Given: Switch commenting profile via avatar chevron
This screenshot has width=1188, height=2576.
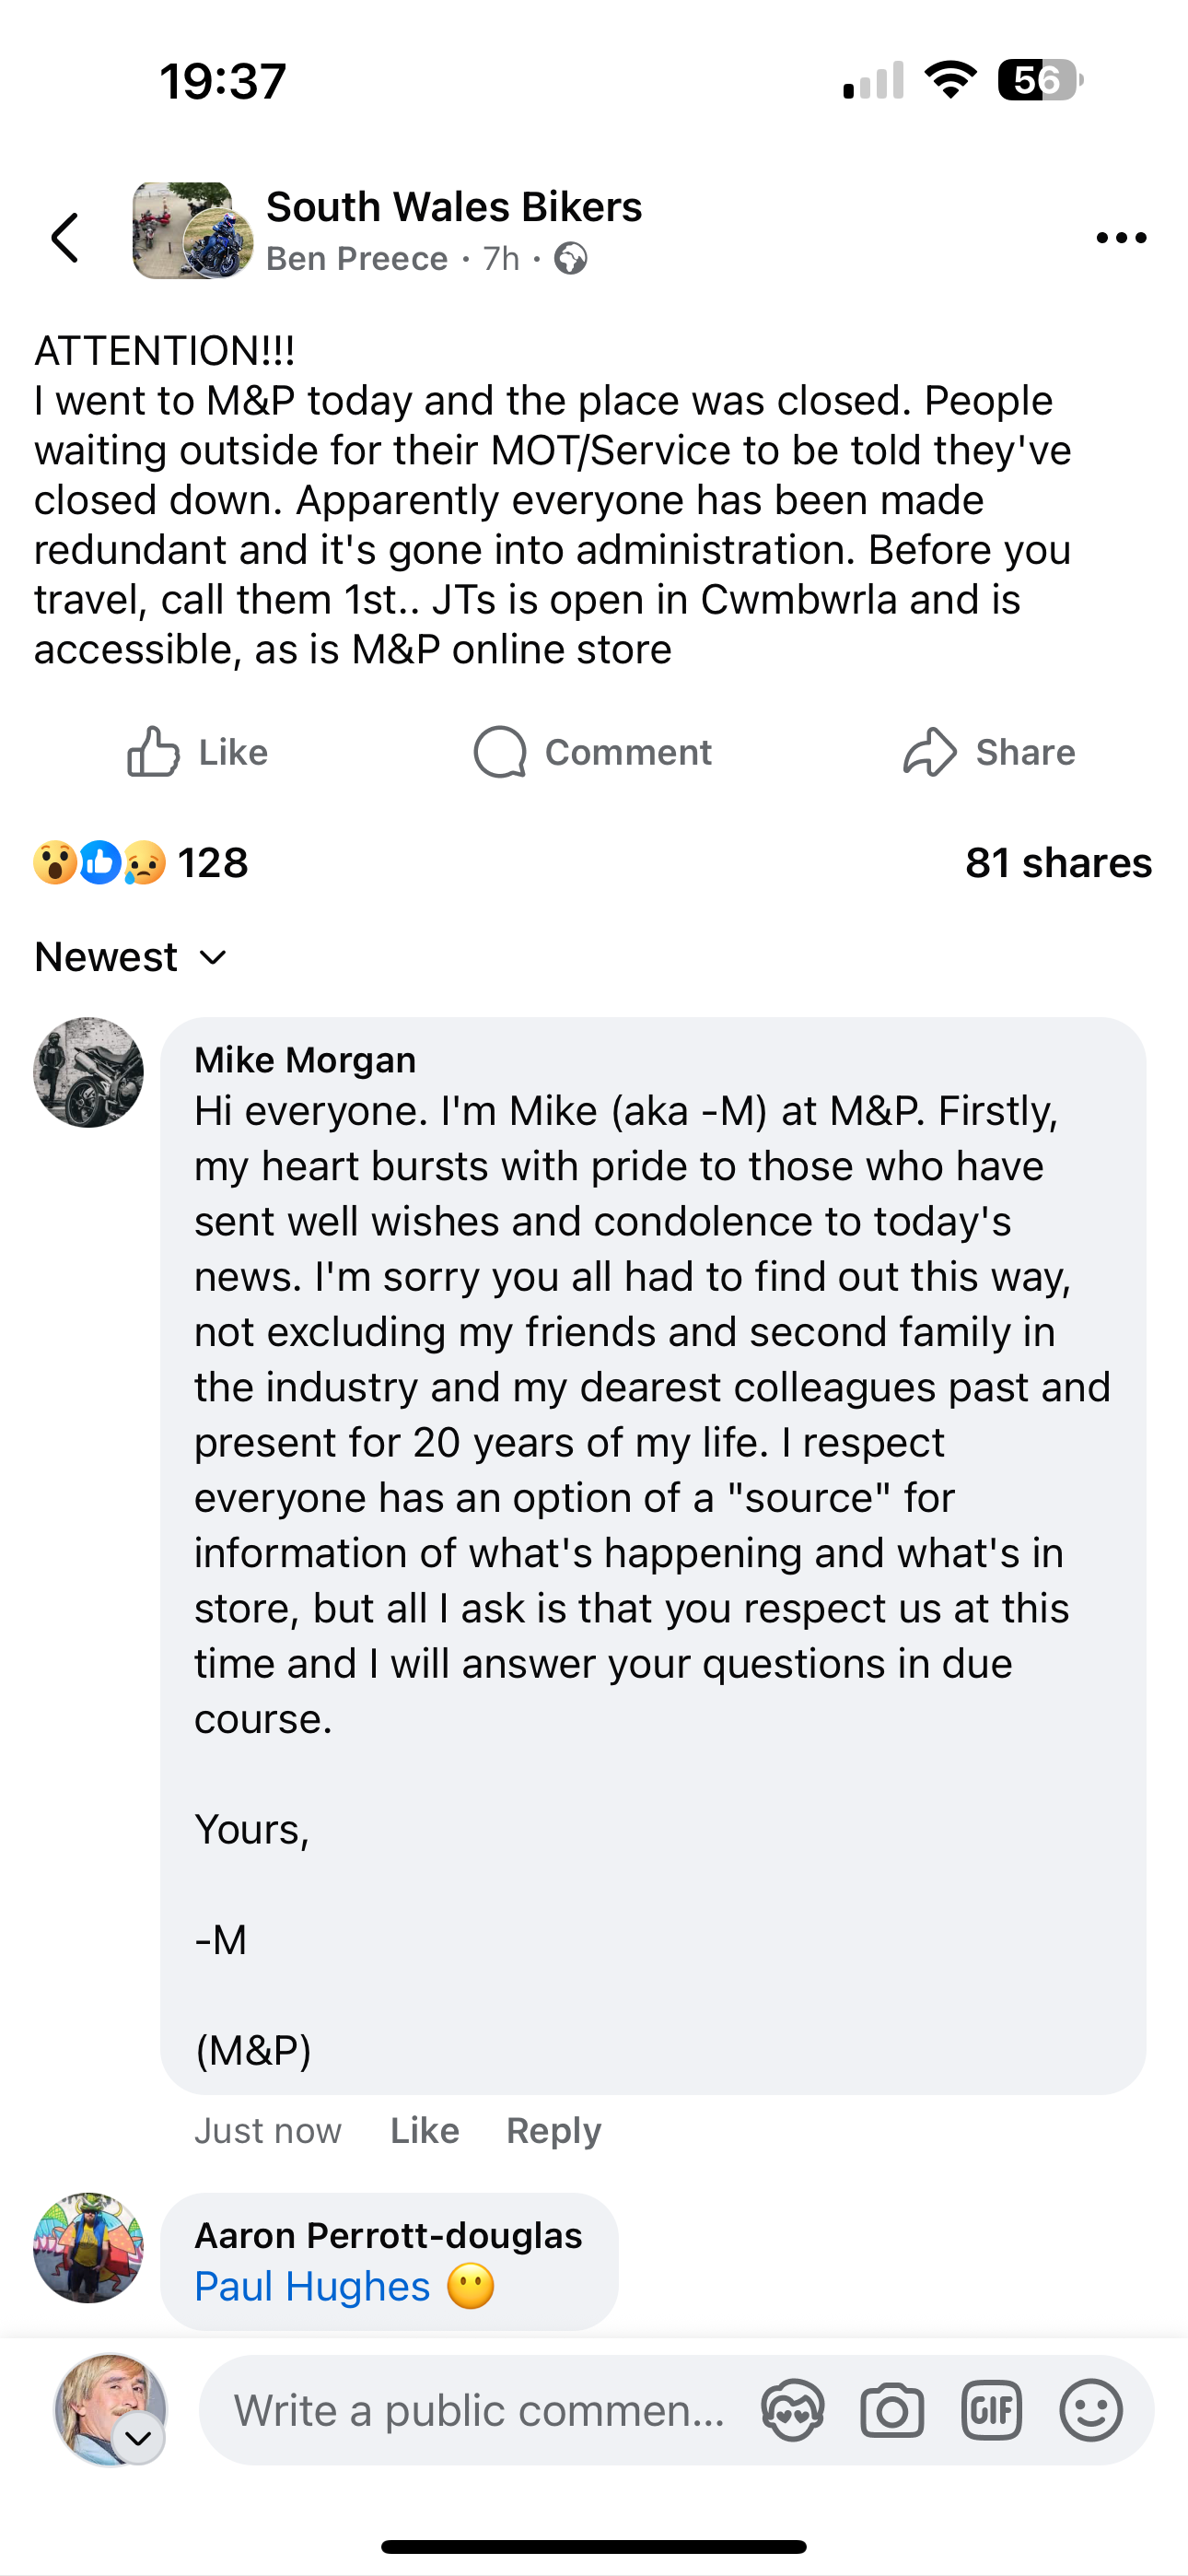Looking at the screenshot, I should click(x=138, y=2438).
